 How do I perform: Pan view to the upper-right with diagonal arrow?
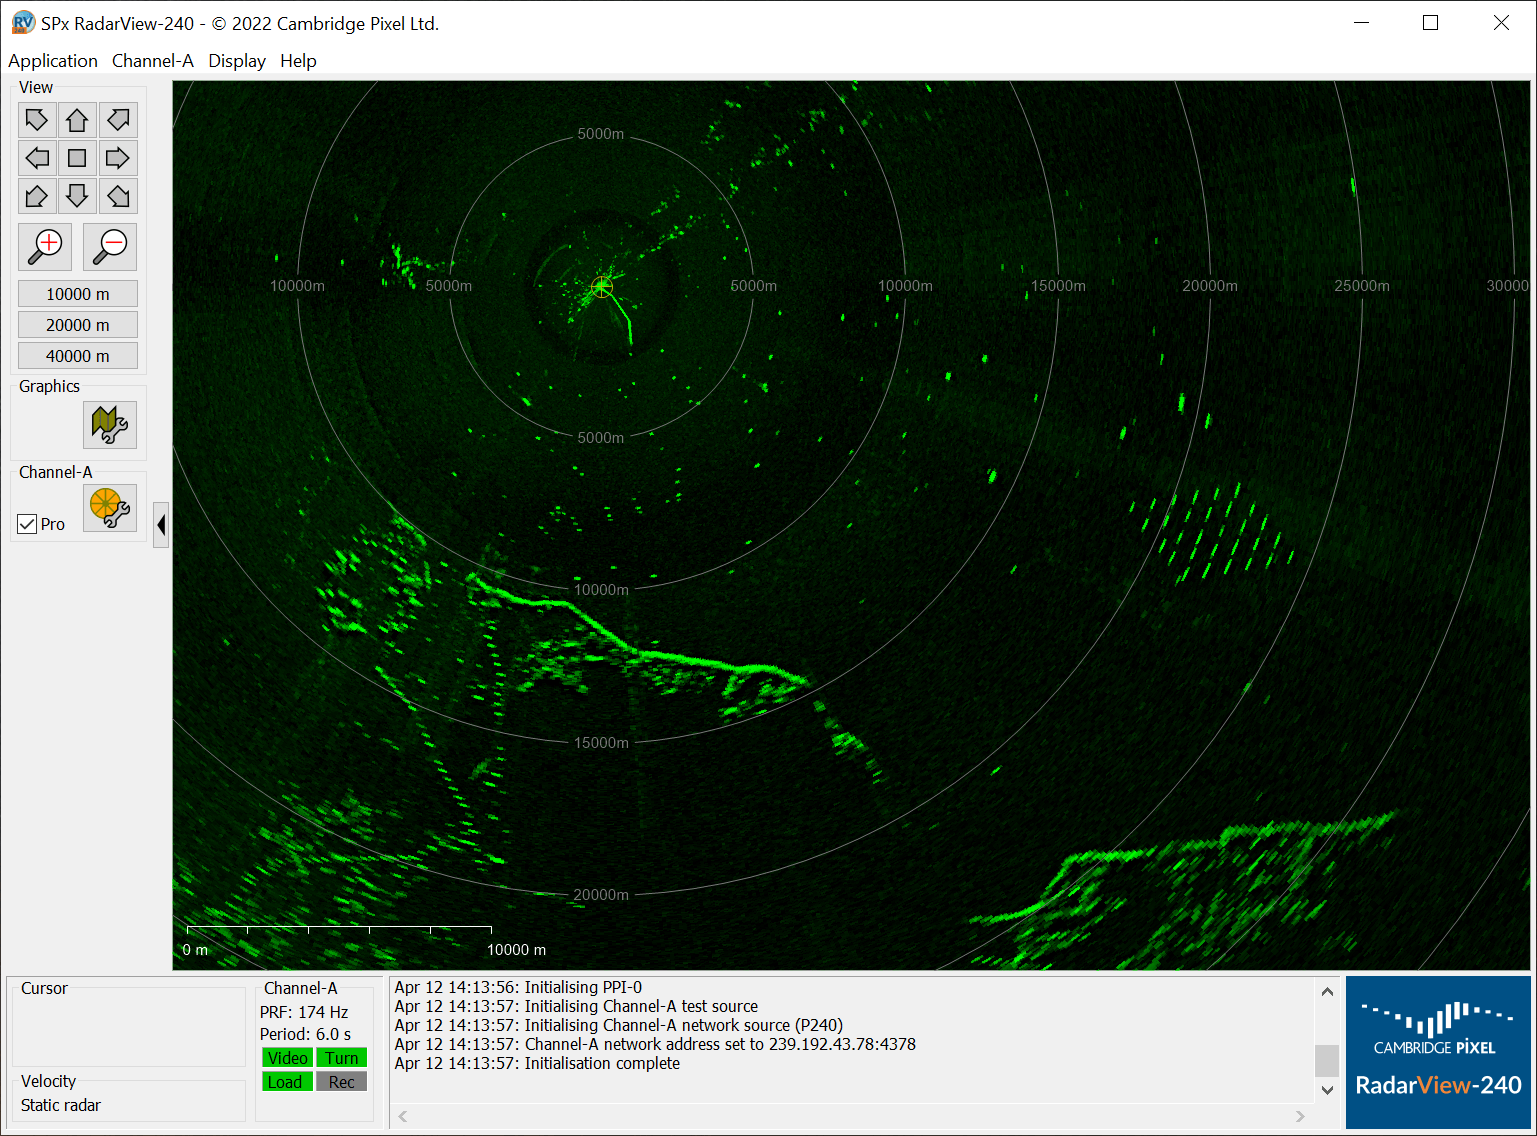[x=118, y=120]
